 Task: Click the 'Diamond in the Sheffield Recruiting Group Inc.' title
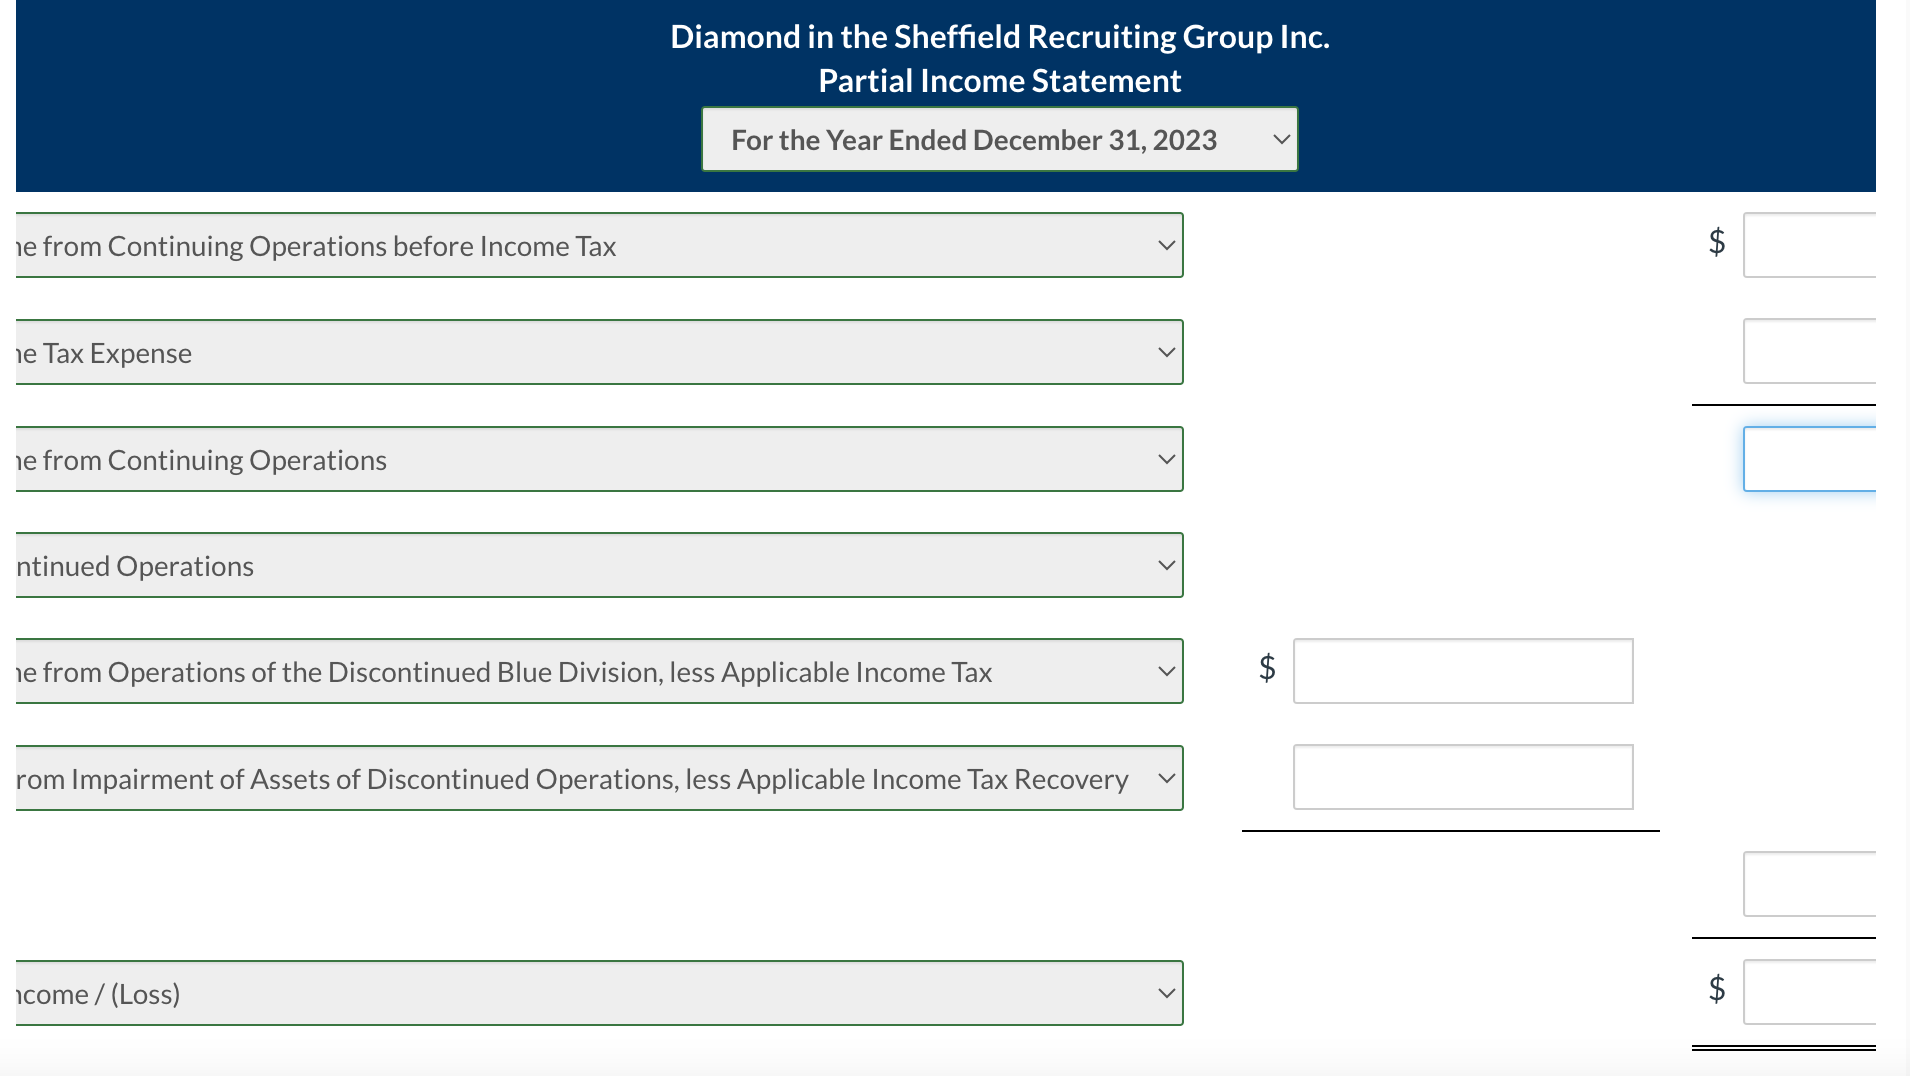point(1000,36)
